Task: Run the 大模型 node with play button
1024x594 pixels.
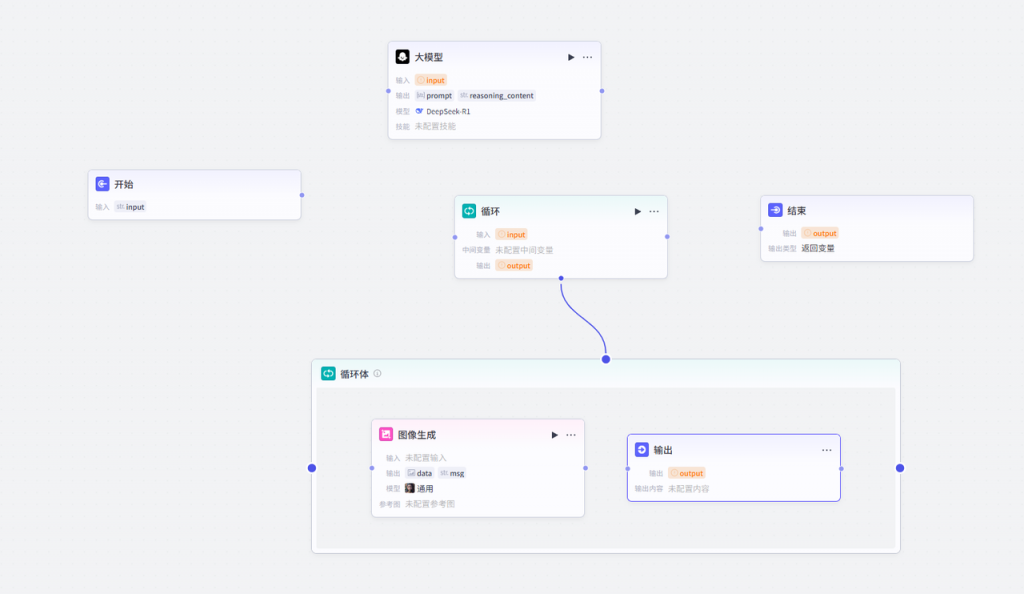Action: pyautogui.click(x=571, y=57)
